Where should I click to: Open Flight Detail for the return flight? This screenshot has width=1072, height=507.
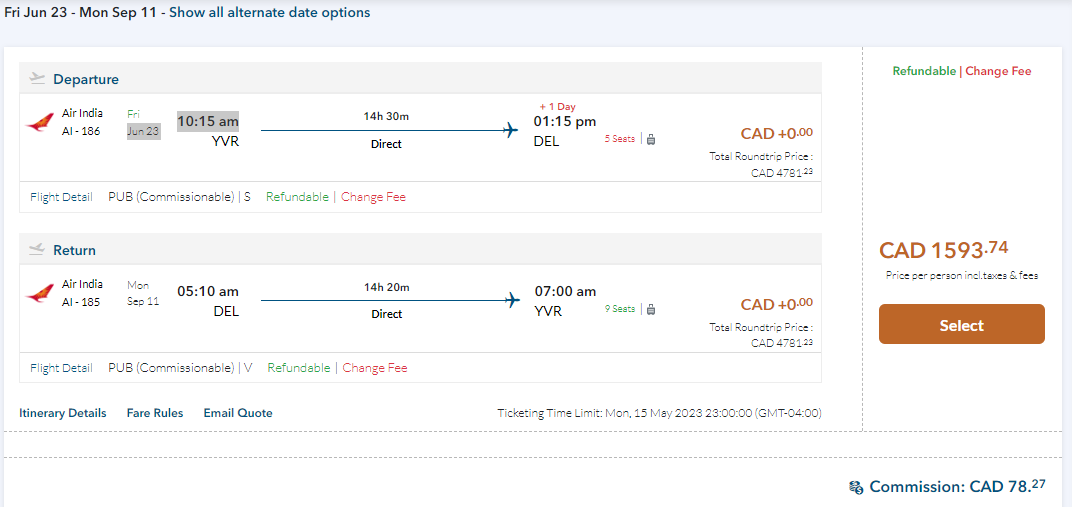click(61, 368)
